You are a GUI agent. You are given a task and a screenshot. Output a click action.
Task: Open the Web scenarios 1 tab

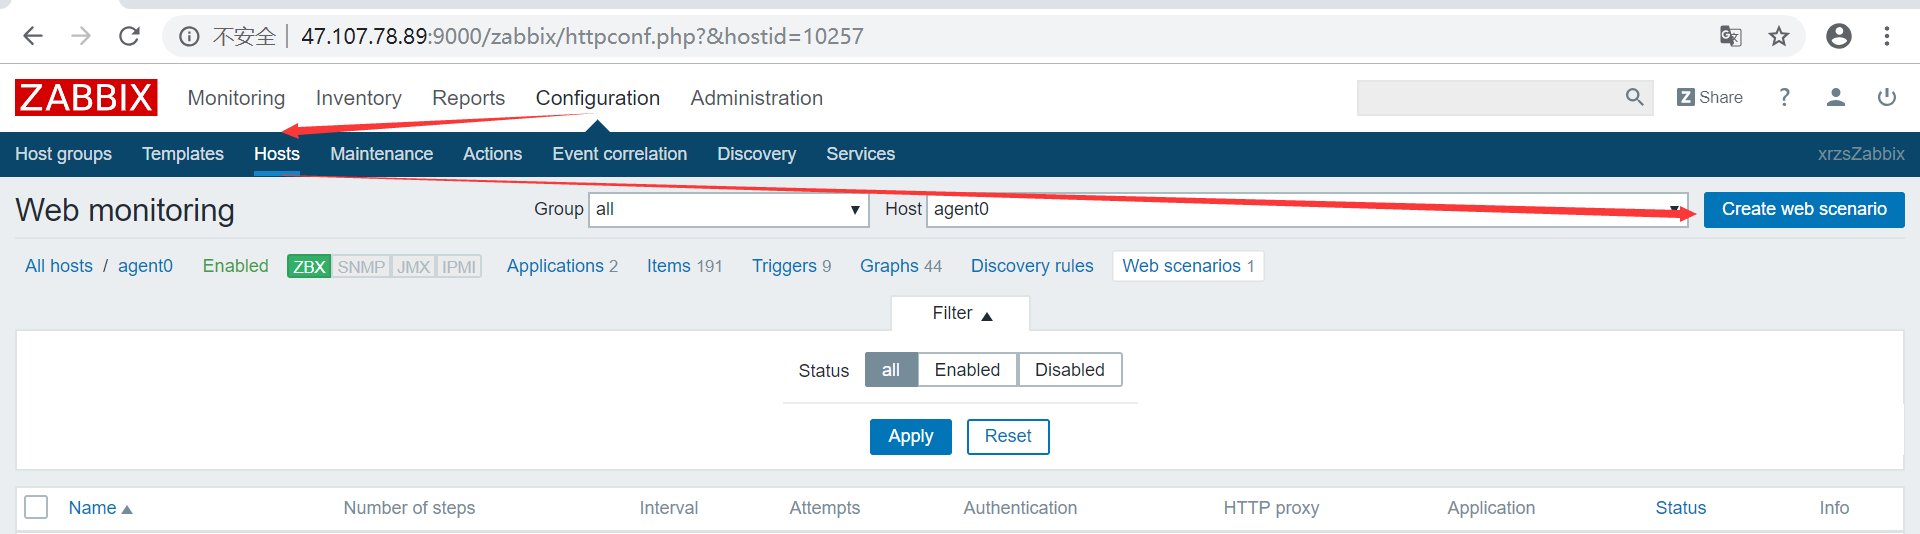(x=1188, y=266)
